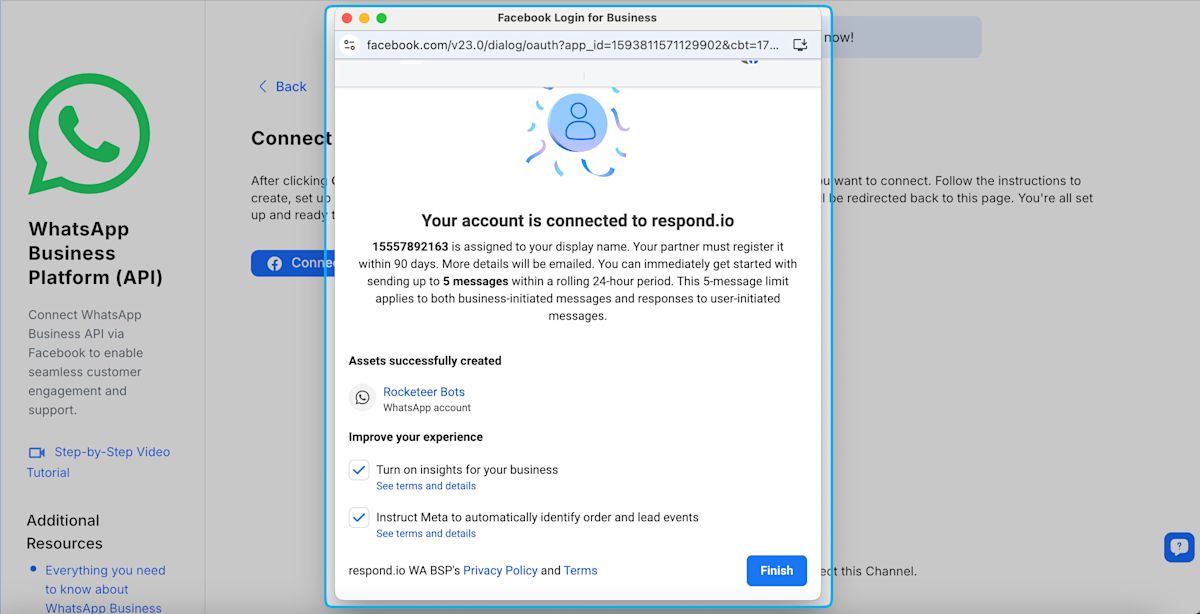Click the user avatar celebration graphic
Viewport: 1200px width, 614px height.
(x=578, y=123)
